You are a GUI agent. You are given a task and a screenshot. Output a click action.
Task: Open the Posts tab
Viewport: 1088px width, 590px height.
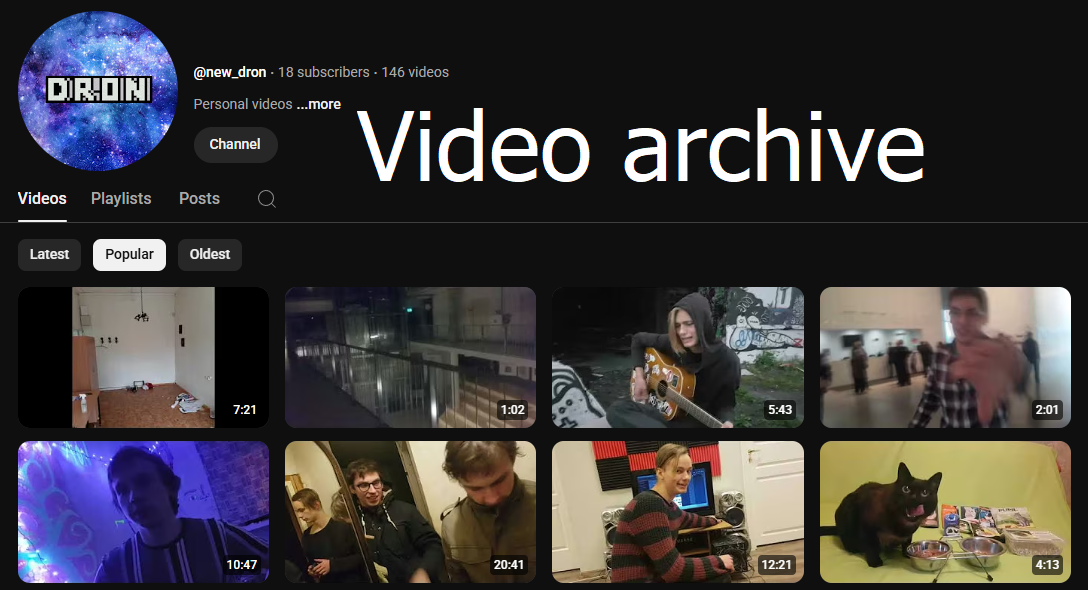tap(199, 199)
